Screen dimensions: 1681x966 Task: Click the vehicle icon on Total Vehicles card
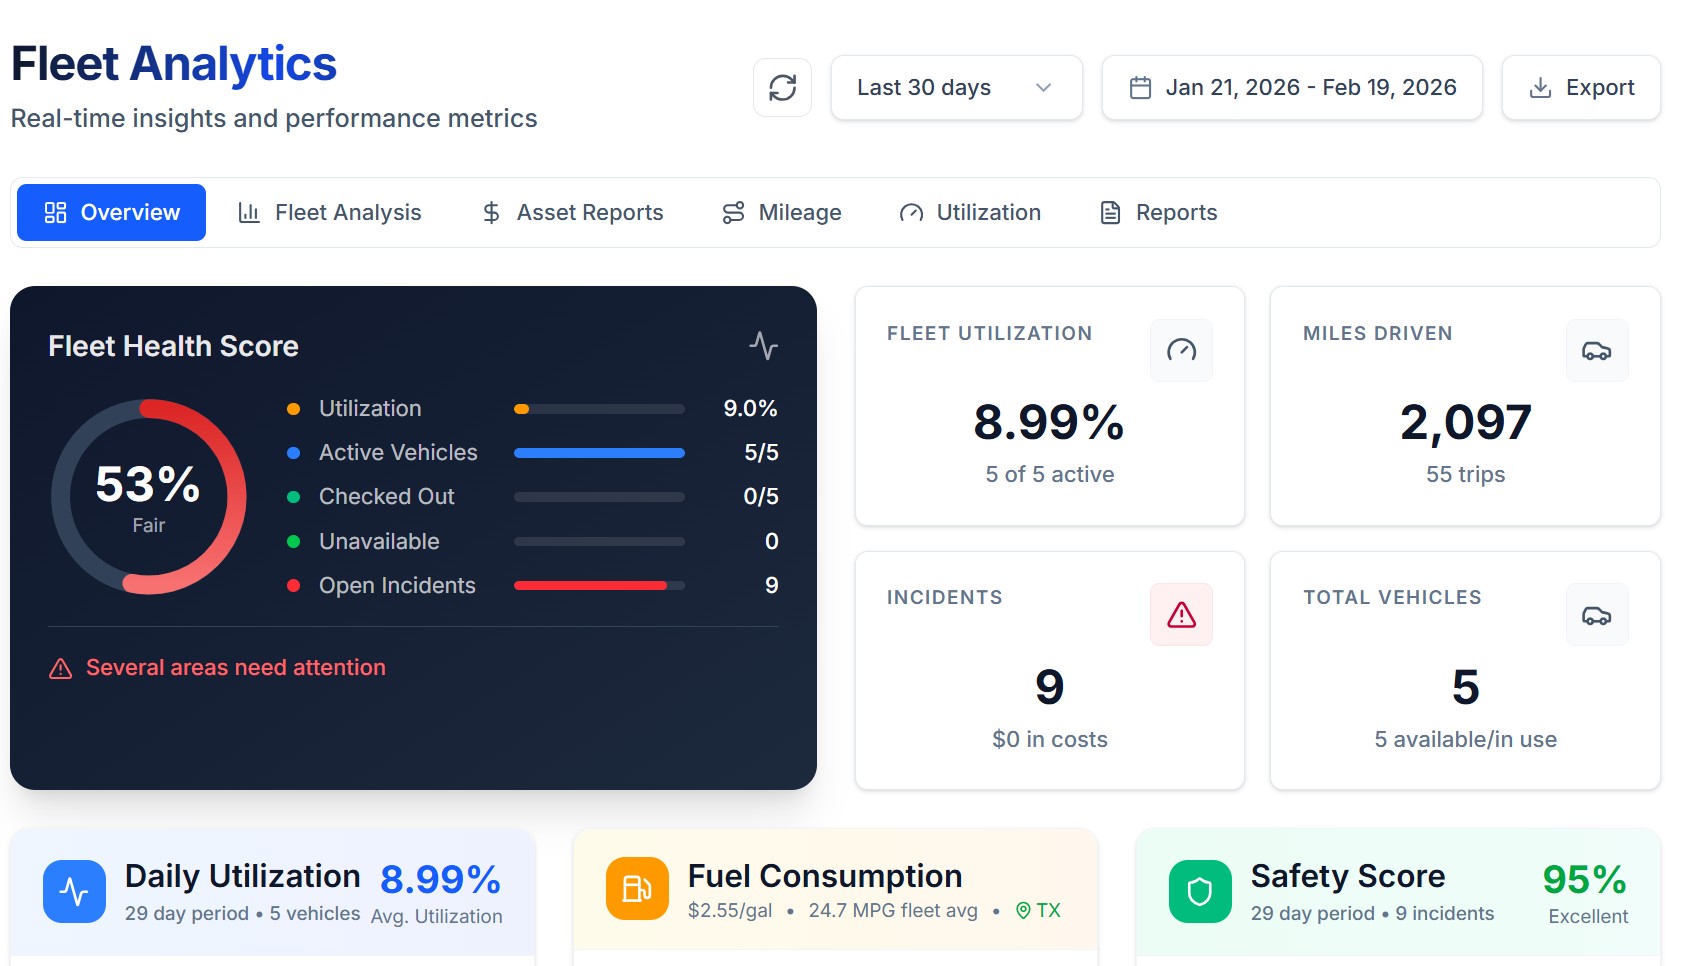(1597, 614)
